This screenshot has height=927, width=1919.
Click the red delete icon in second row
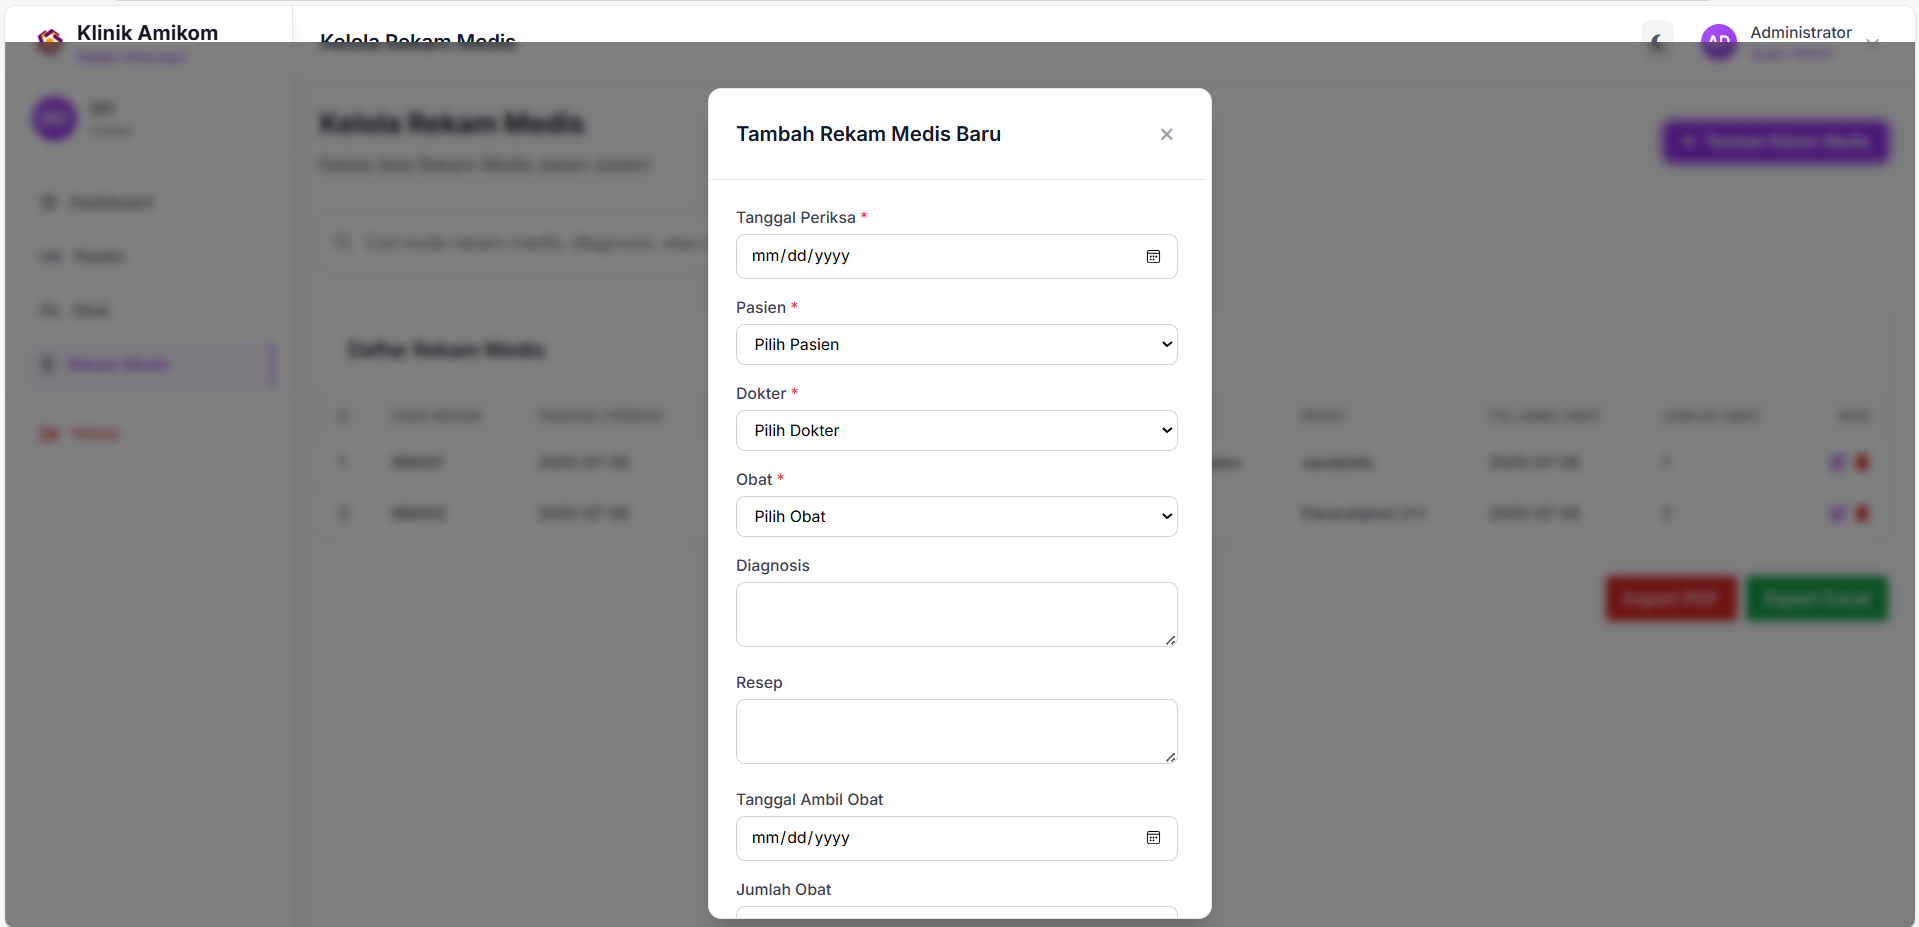[1862, 514]
